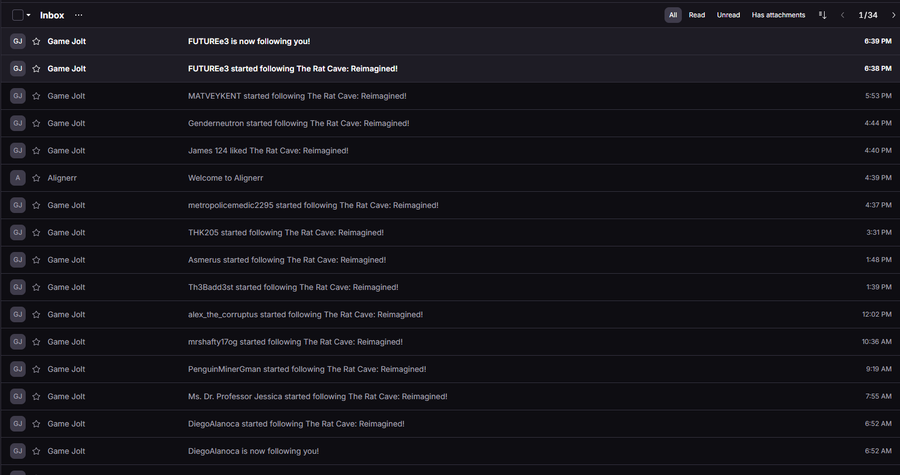Open the Ms. Dr. Professor Jessica email

[317, 396]
